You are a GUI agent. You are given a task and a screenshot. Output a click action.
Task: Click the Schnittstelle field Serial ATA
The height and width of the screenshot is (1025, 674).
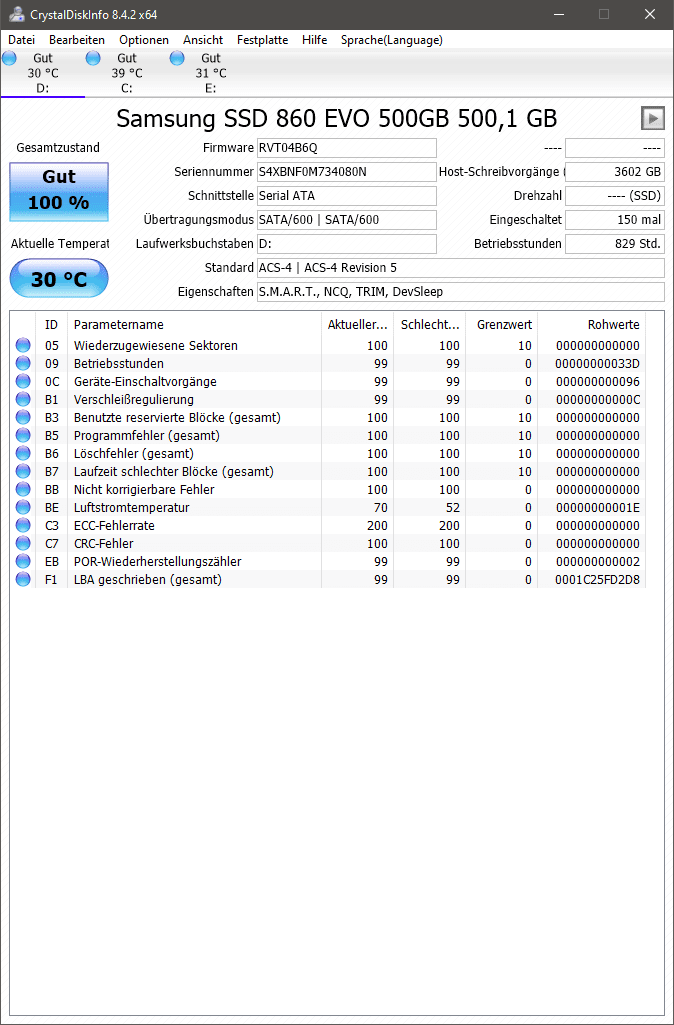[x=346, y=195]
